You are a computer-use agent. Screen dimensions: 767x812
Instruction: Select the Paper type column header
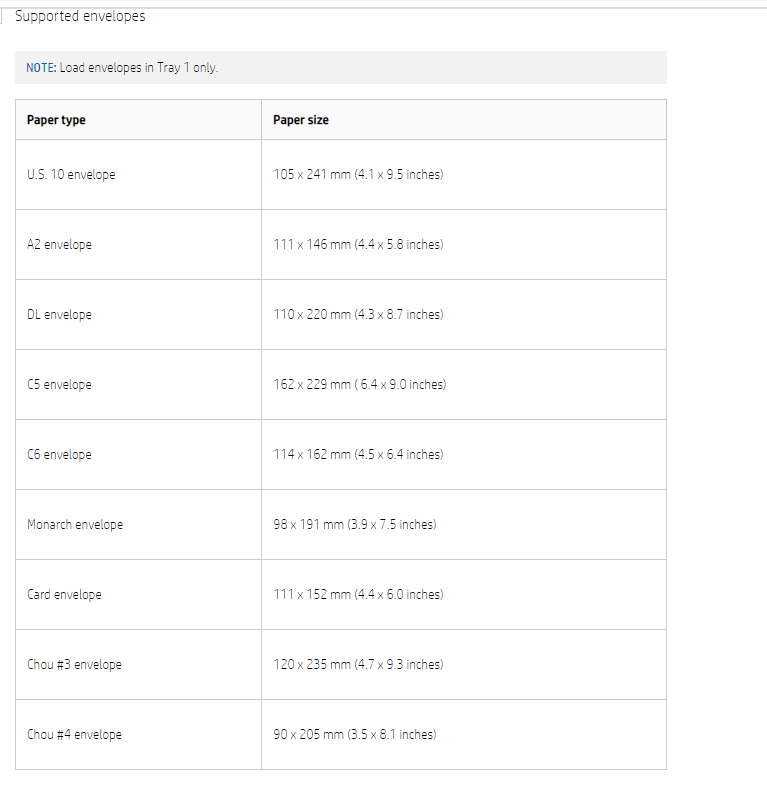56,120
